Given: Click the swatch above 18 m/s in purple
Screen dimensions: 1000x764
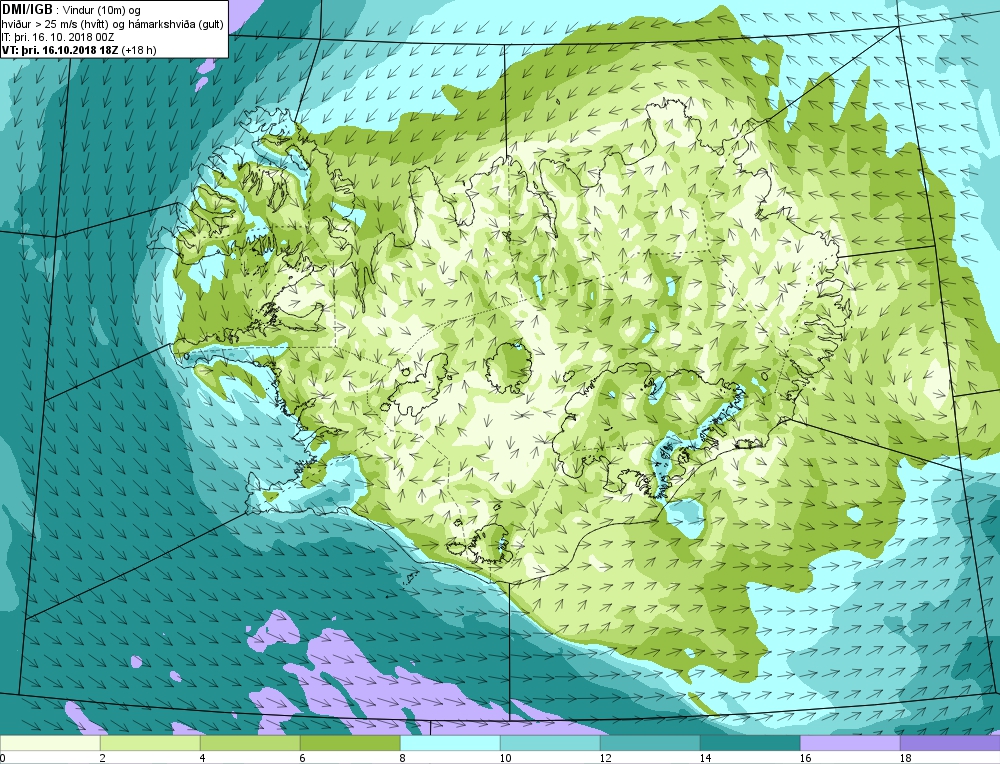Looking at the screenshot, I should [950, 743].
